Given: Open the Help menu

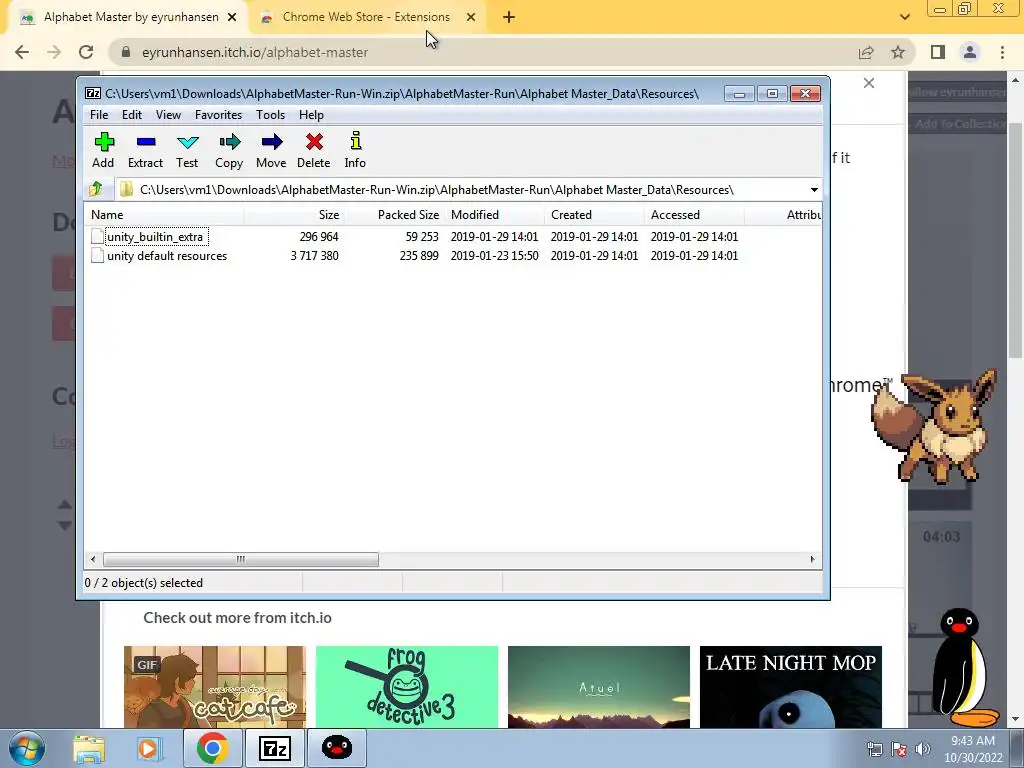Looking at the screenshot, I should point(311,115).
